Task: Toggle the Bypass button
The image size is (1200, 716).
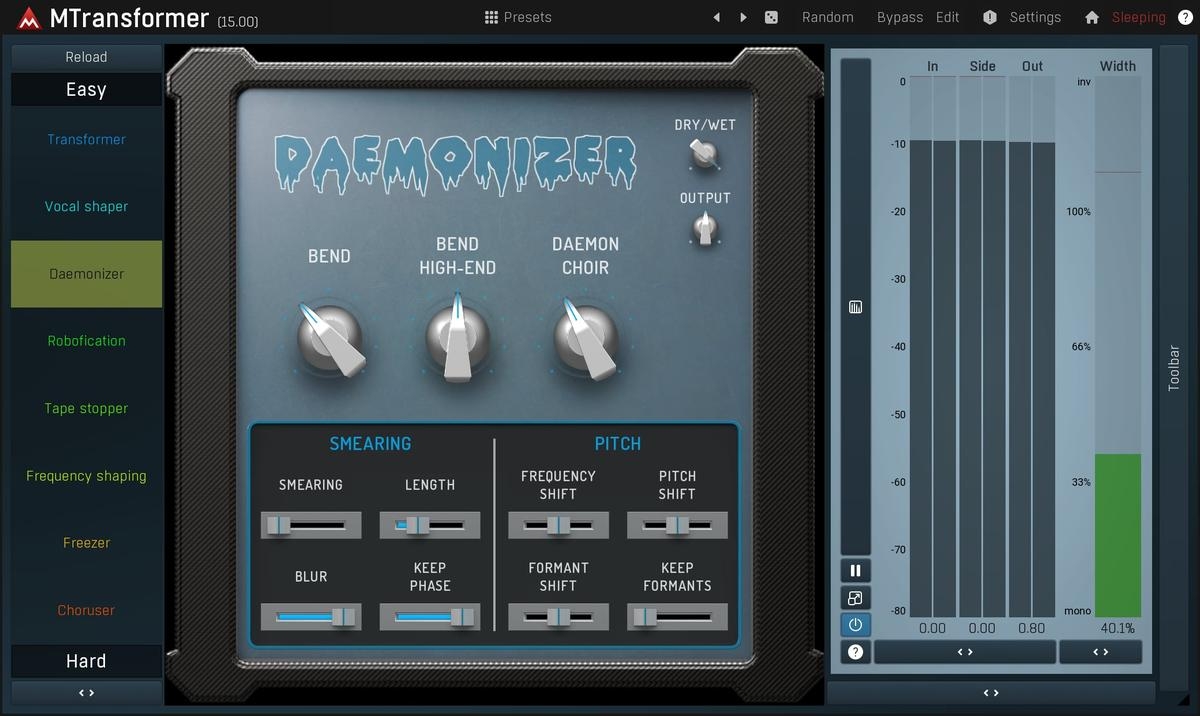Action: click(899, 17)
